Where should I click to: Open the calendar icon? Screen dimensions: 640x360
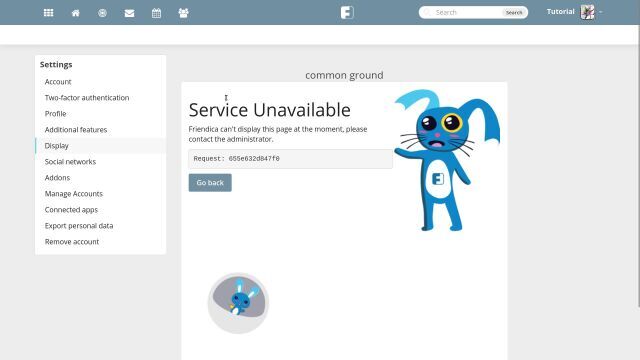tap(156, 13)
